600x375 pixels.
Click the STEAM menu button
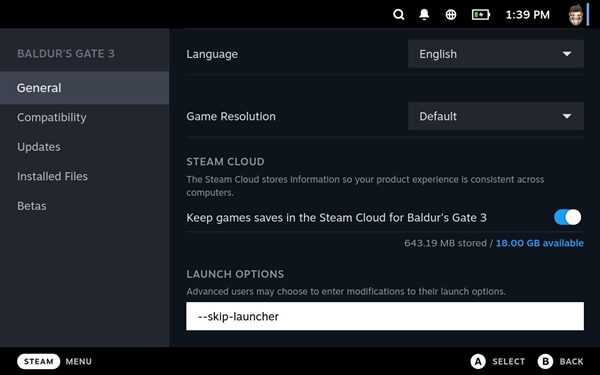[39, 361]
